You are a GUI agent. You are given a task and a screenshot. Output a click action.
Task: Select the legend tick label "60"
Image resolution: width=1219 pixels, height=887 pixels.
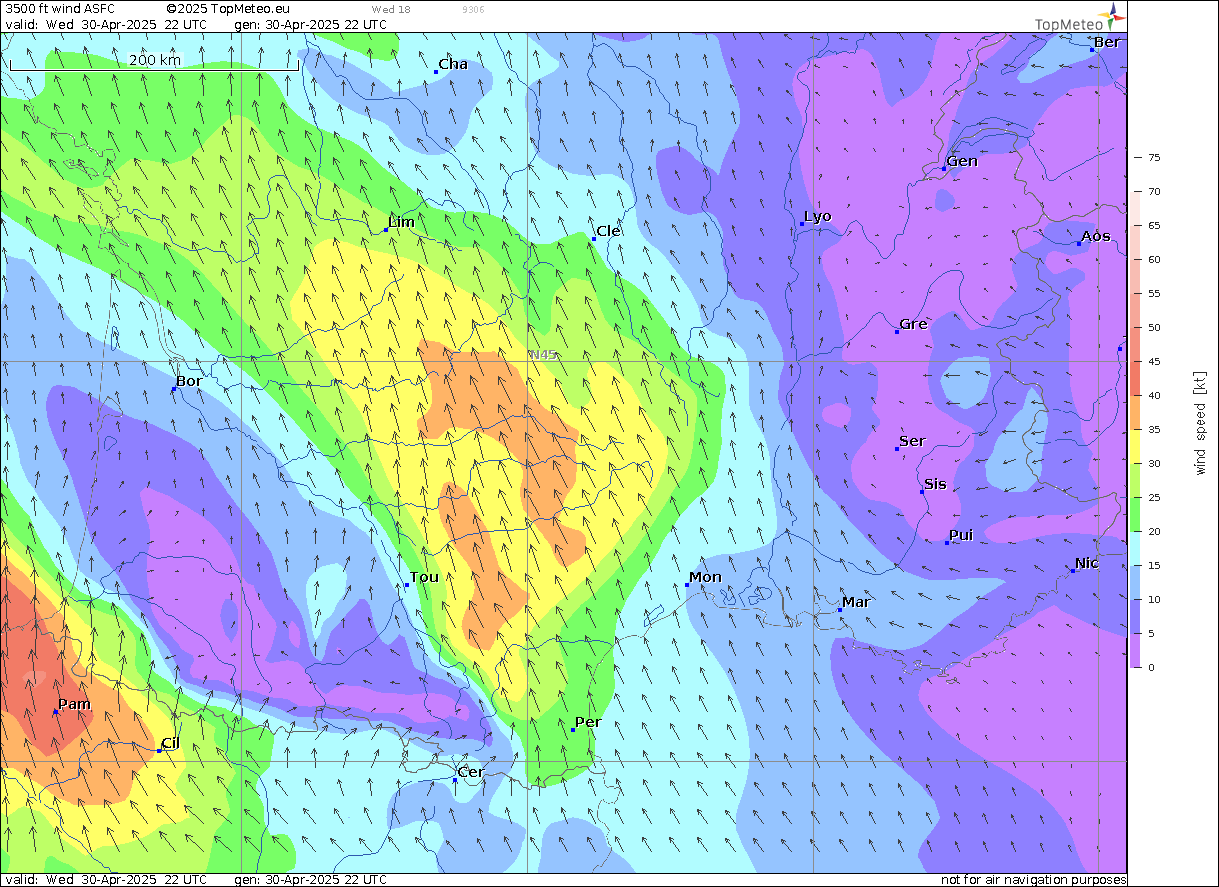[1154, 259]
